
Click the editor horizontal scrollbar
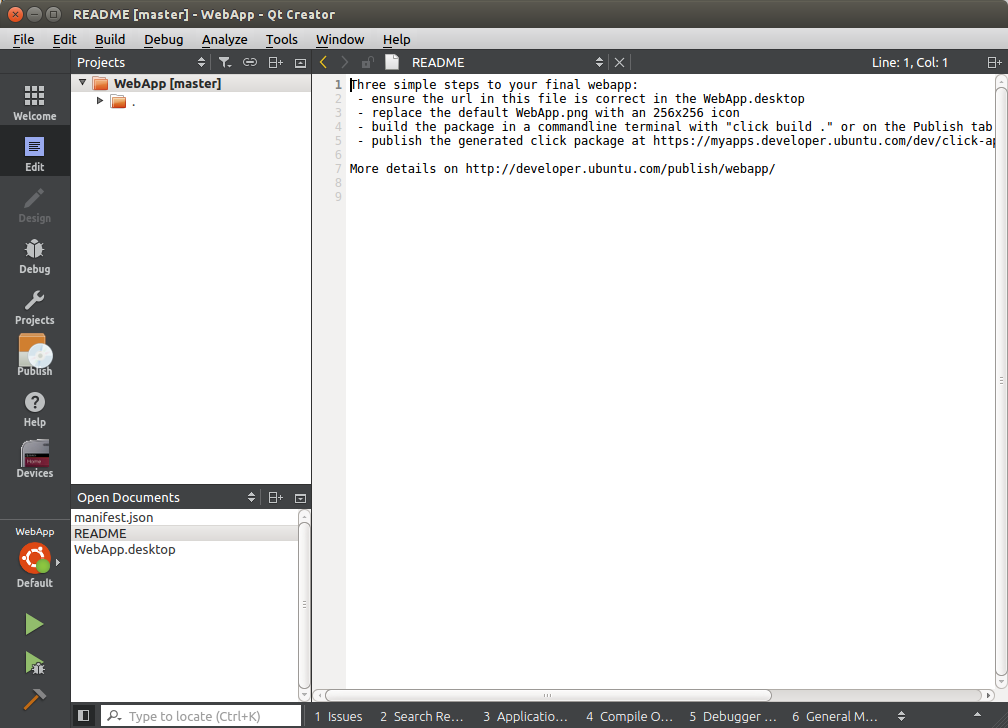[548, 695]
